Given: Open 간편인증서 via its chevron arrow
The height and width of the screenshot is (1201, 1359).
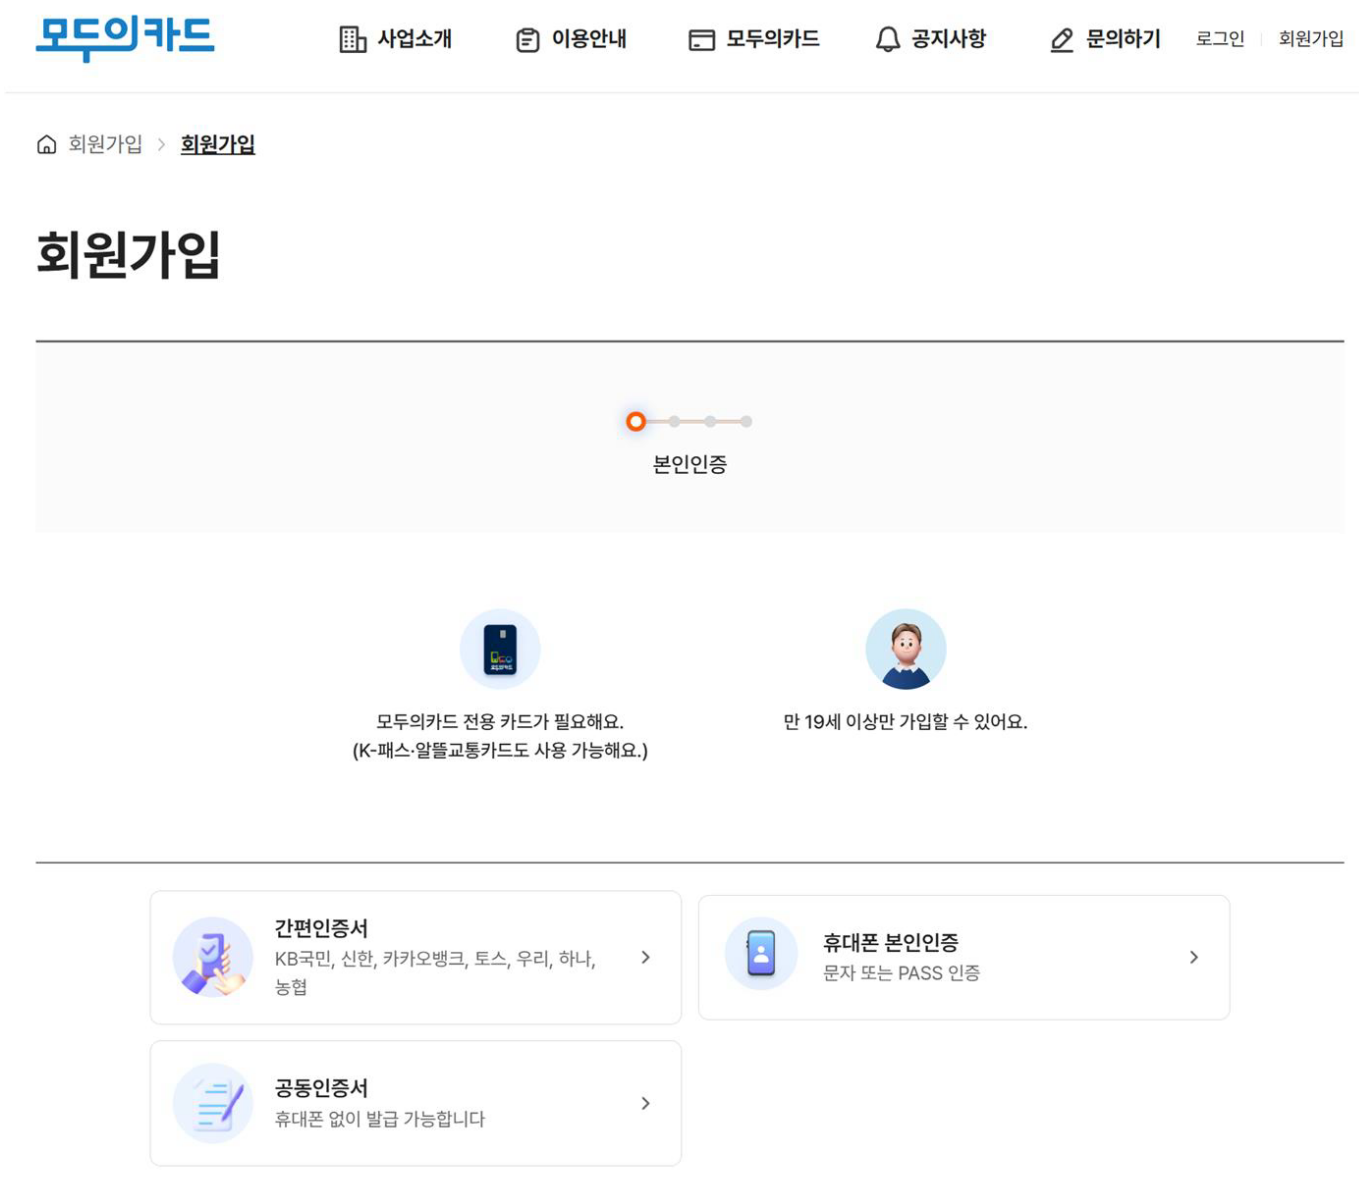Looking at the screenshot, I should 646,957.
